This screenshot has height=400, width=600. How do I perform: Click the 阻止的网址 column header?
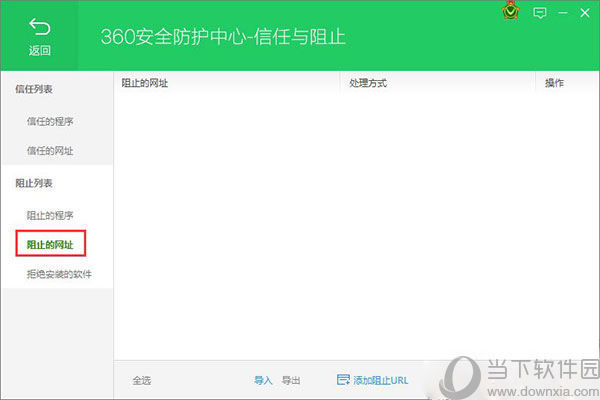coord(145,83)
